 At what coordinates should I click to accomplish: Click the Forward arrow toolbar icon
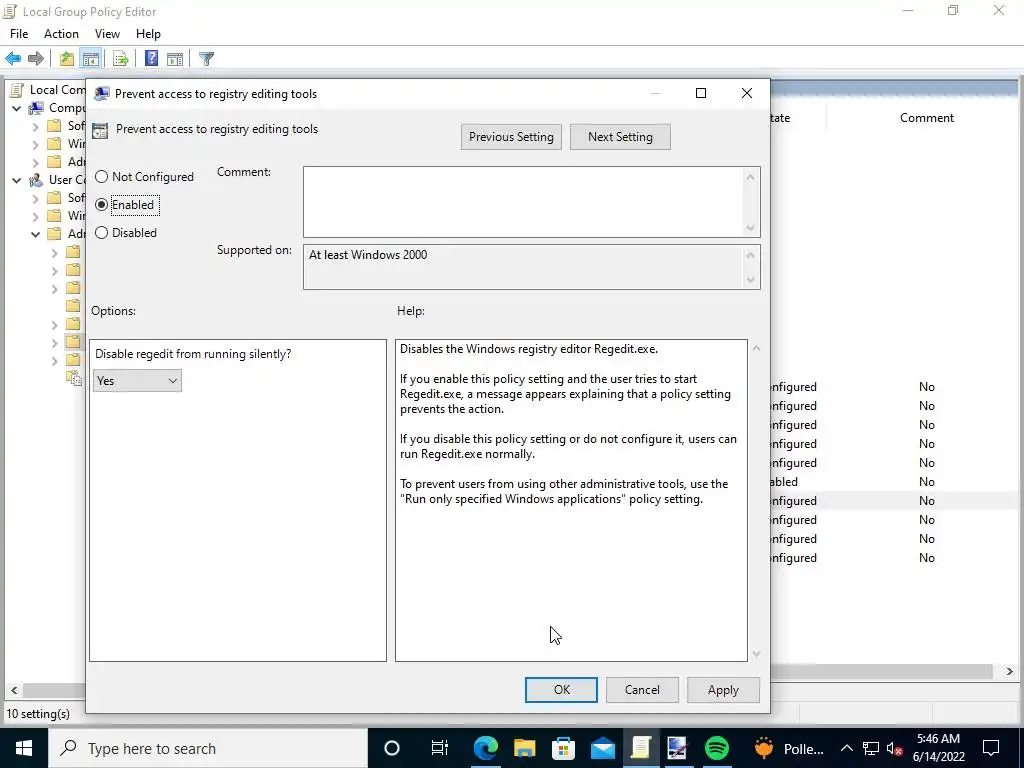point(36,59)
